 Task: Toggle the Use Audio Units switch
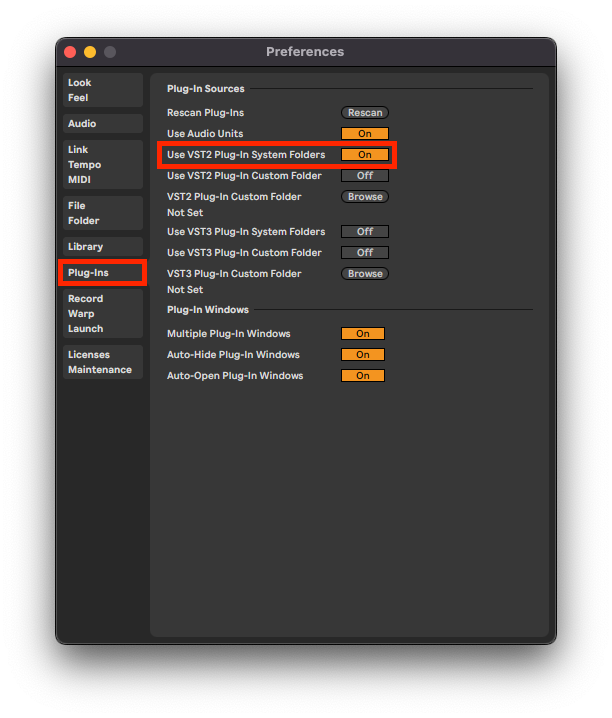pyautogui.click(x=365, y=134)
